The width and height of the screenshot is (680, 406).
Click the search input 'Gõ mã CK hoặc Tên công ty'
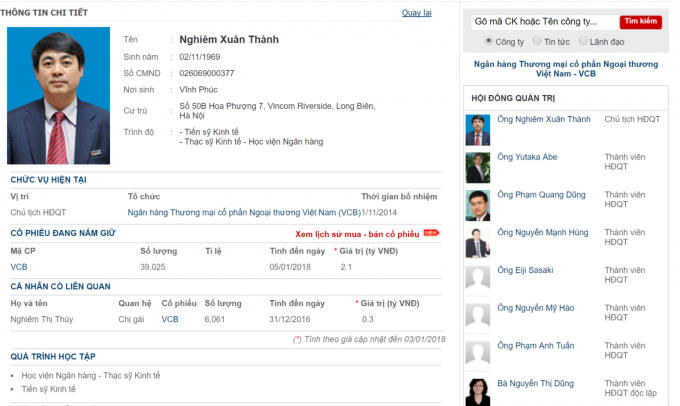tap(545, 21)
